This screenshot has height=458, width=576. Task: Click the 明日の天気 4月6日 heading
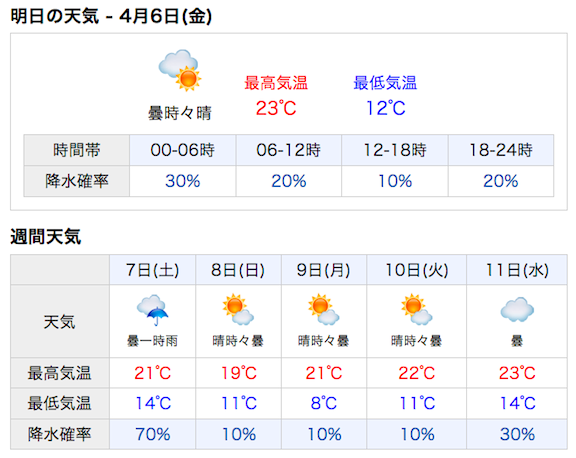pyautogui.click(x=111, y=17)
